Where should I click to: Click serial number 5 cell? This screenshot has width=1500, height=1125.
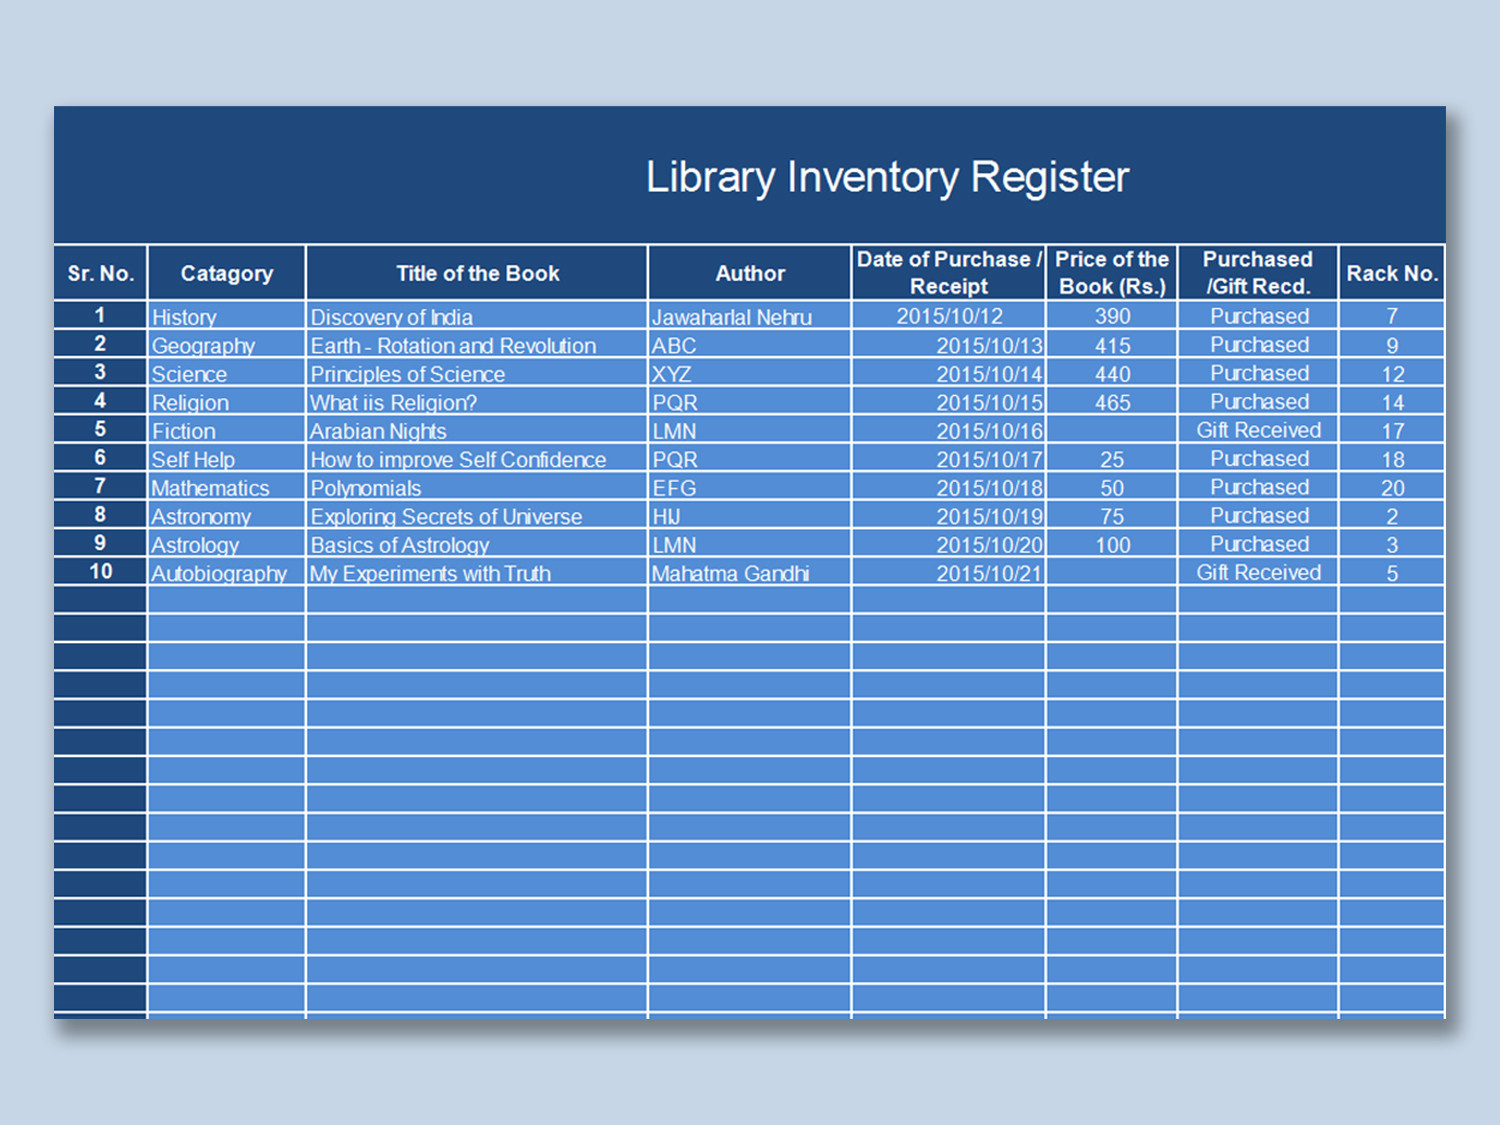click(x=100, y=429)
